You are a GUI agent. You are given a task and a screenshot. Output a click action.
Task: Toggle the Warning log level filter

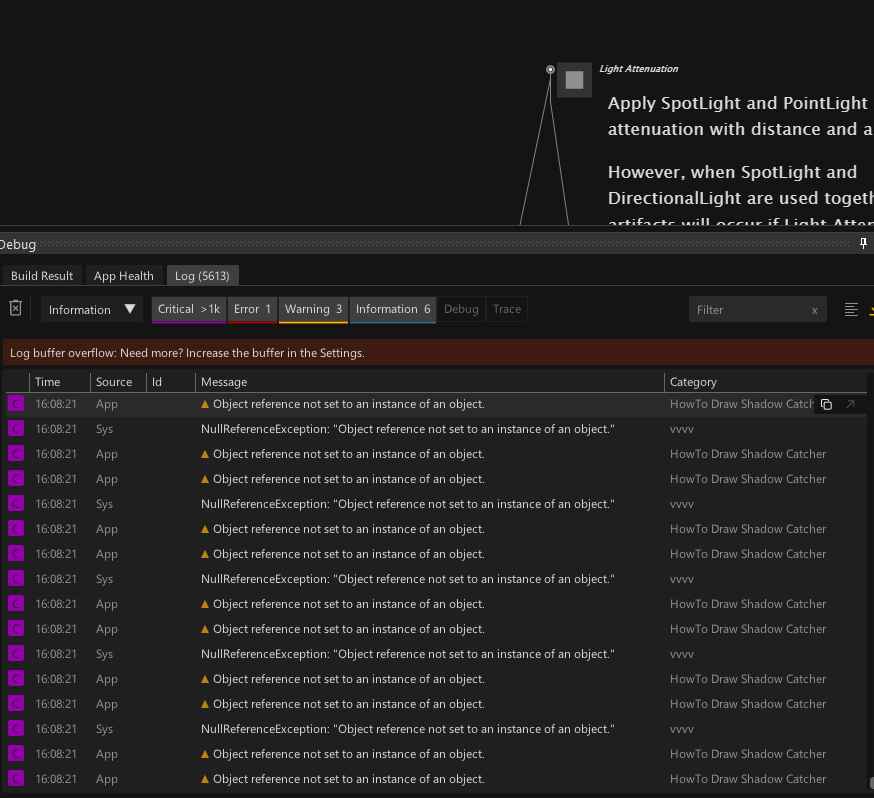pyautogui.click(x=313, y=310)
